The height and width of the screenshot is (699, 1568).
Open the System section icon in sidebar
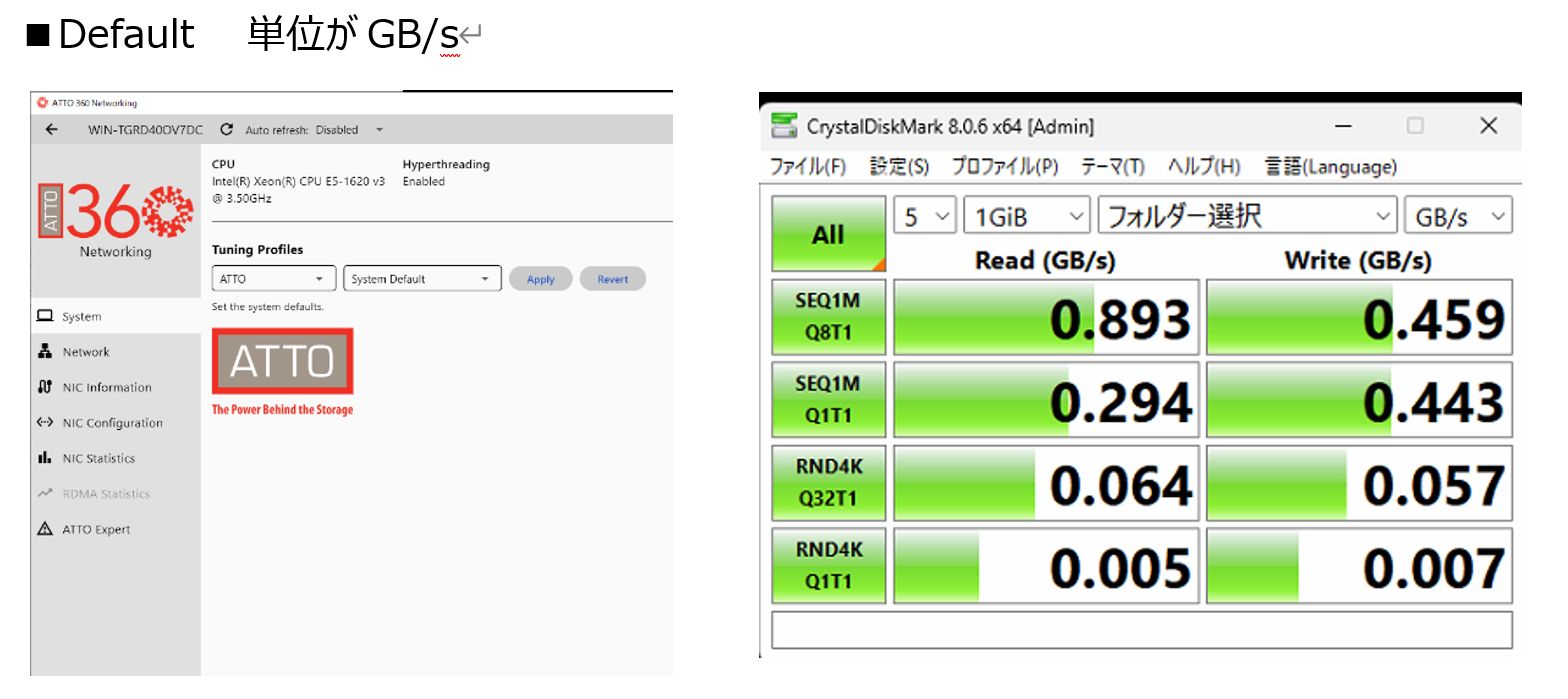45,316
